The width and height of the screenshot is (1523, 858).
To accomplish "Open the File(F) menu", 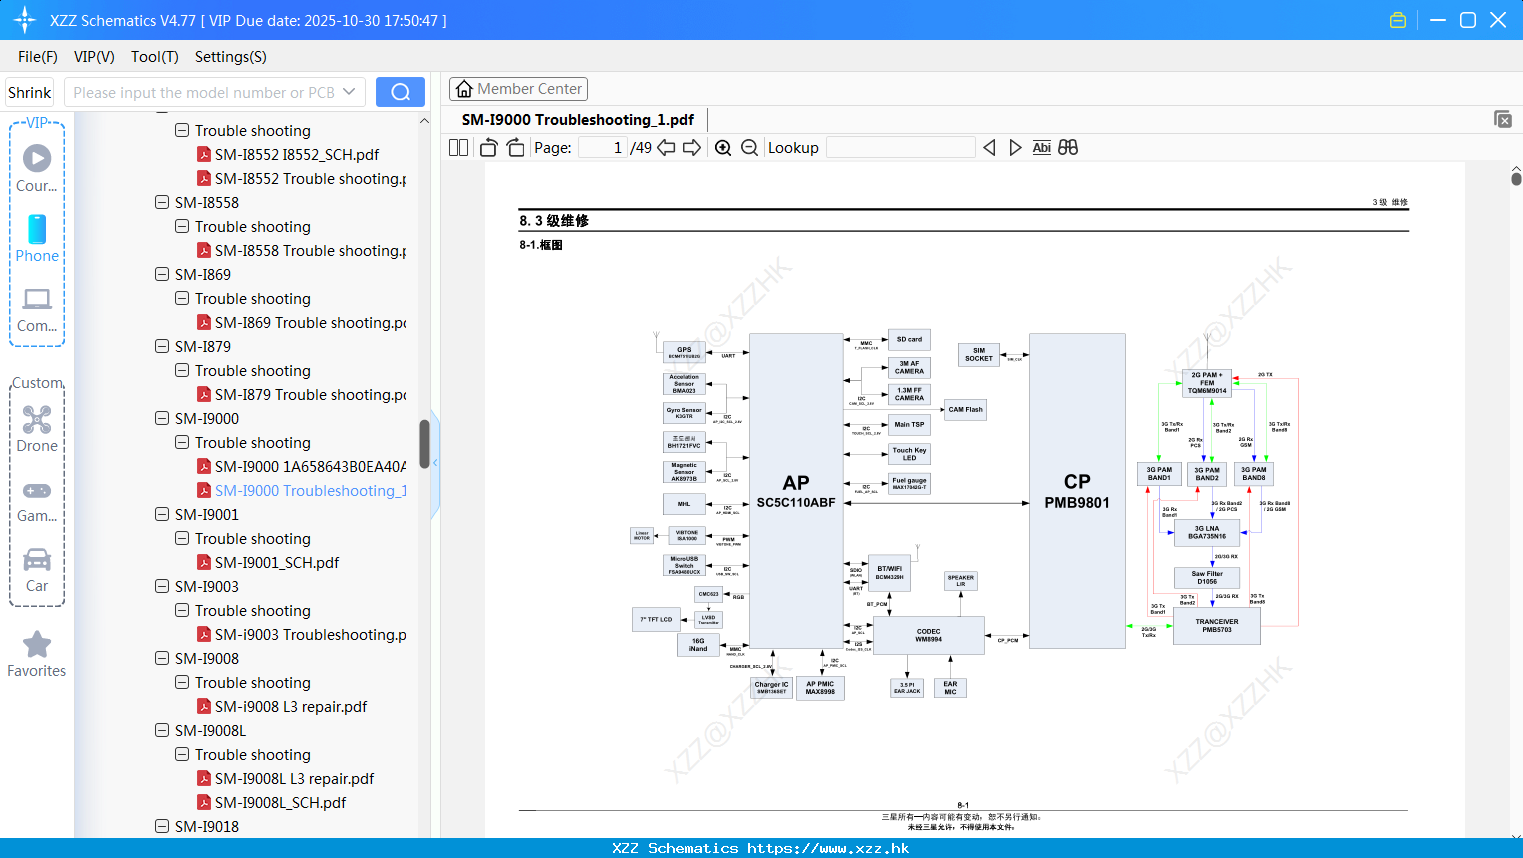I will click(38, 57).
